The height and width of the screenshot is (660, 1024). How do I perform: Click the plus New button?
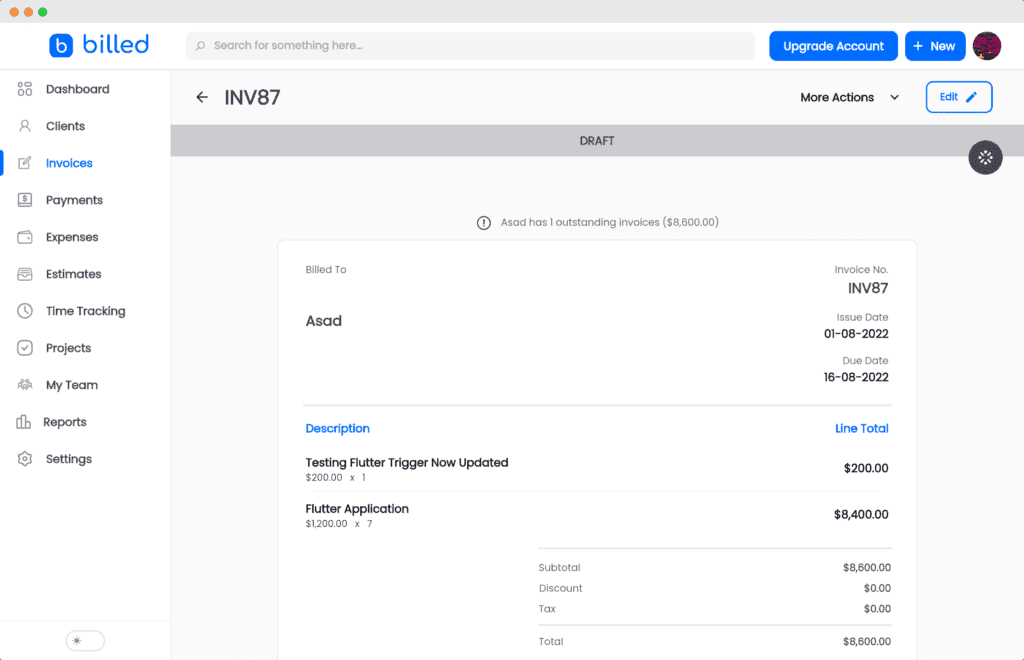point(934,46)
